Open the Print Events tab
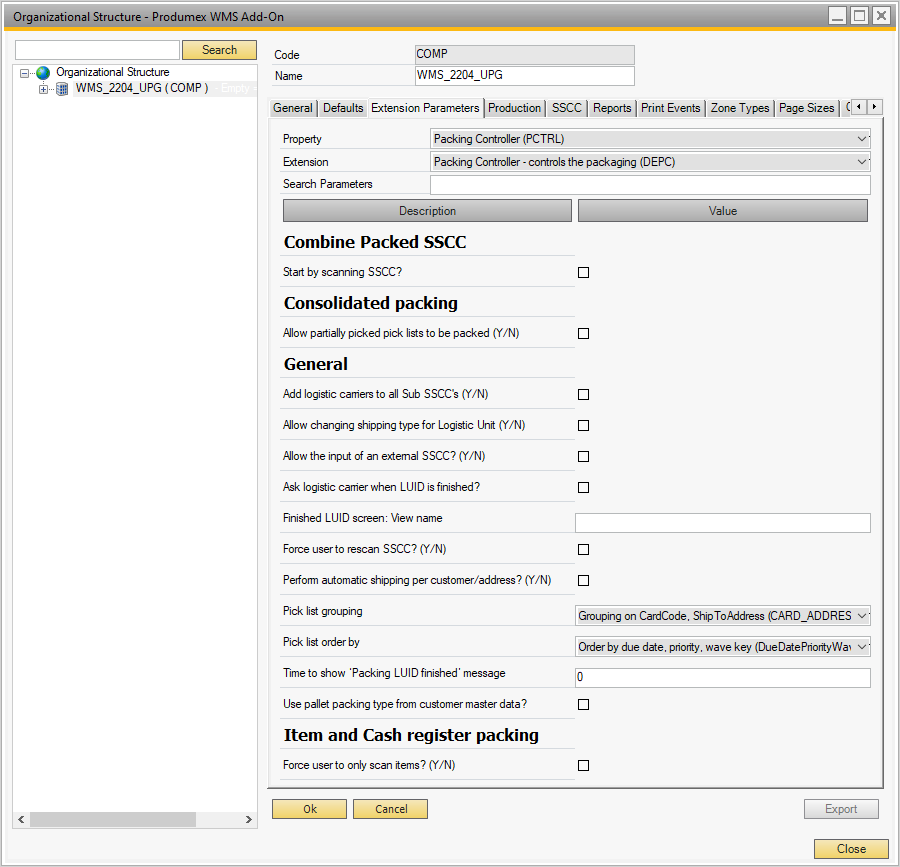 [671, 108]
